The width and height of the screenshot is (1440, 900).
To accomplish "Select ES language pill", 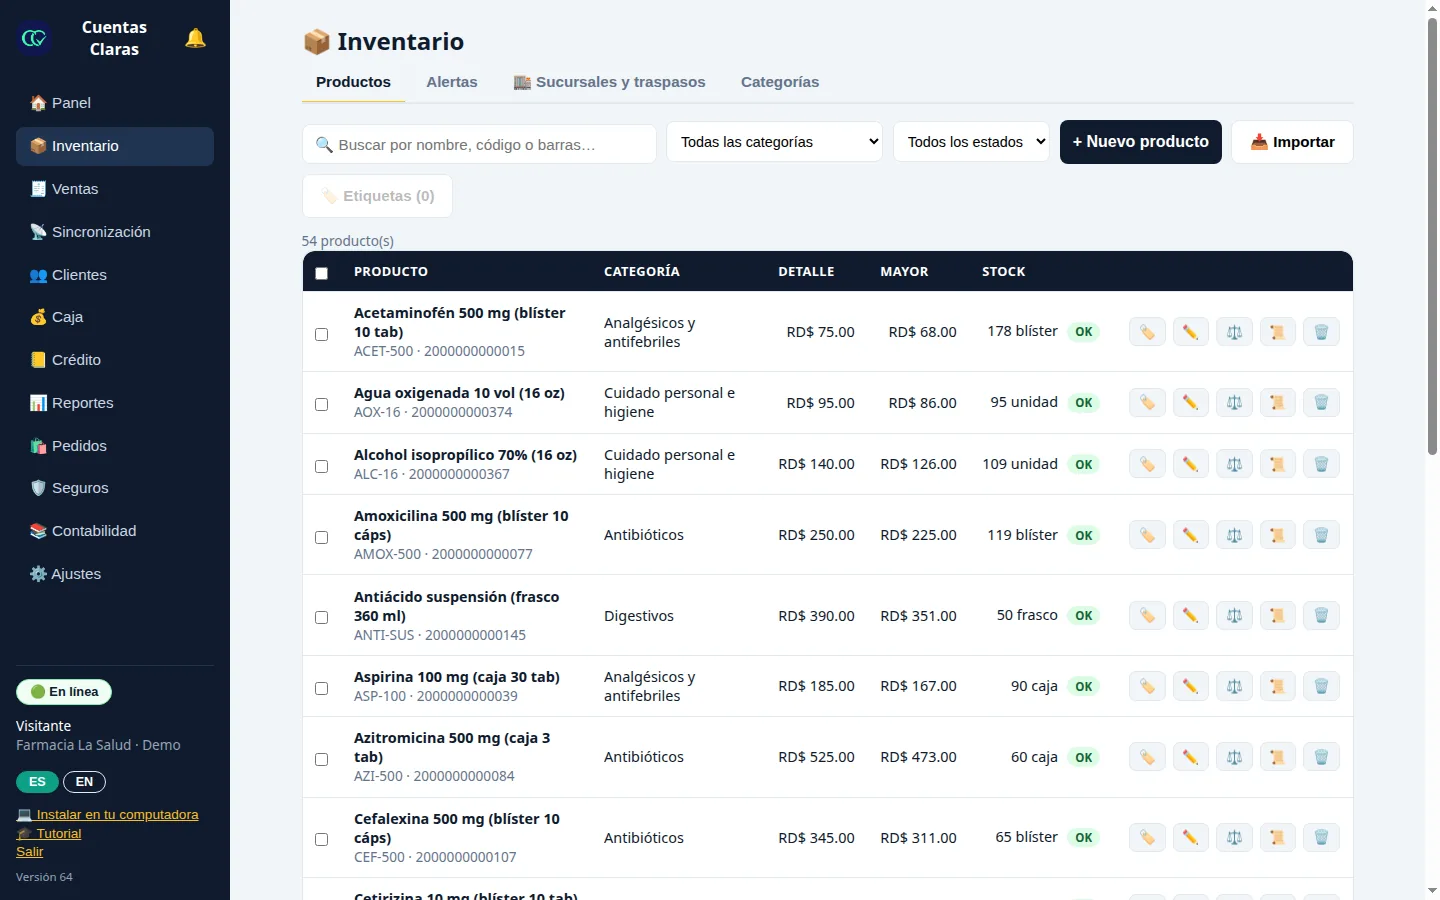I will [x=37, y=782].
